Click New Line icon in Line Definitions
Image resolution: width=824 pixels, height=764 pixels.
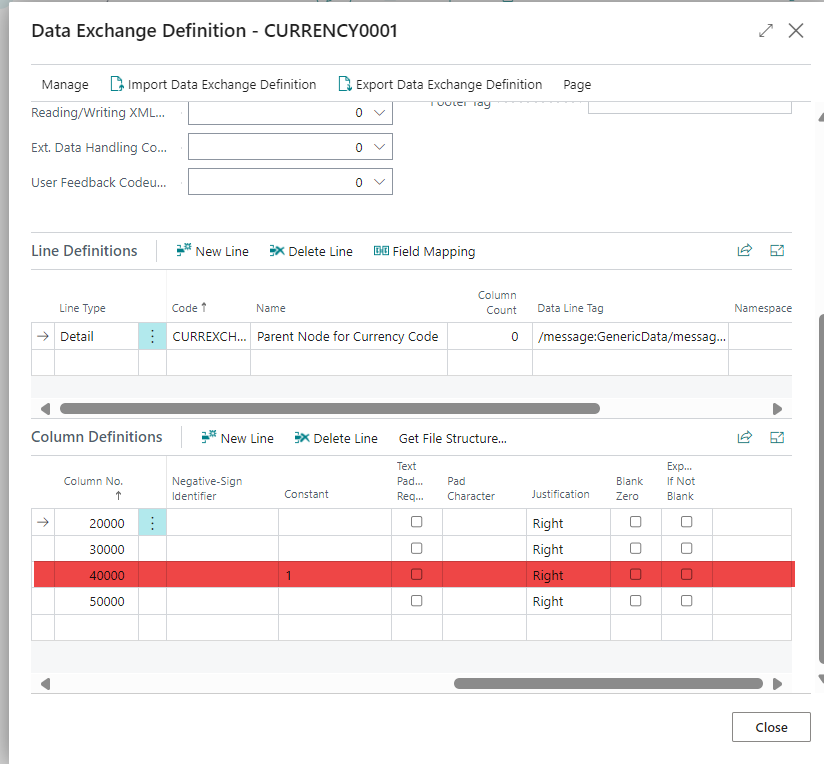(x=183, y=251)
